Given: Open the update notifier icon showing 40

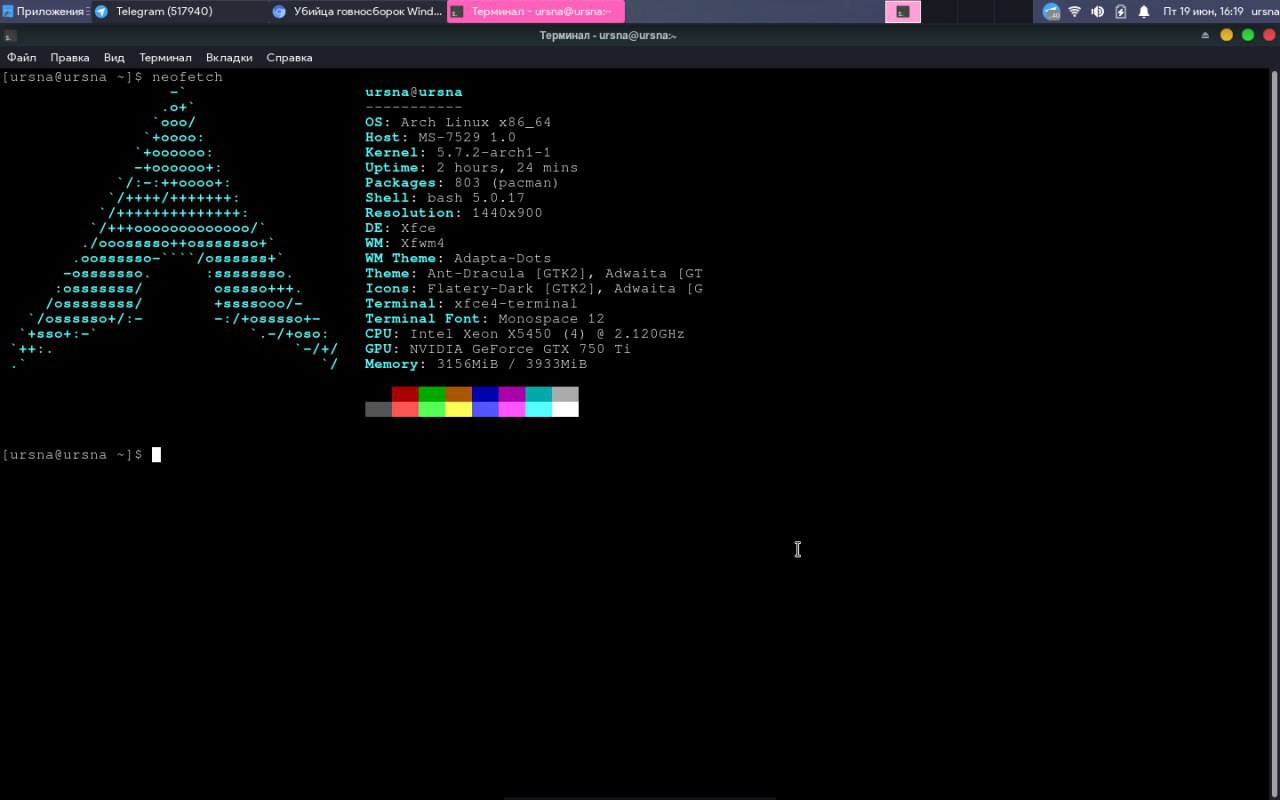Looking at the screenshot, I should pos(1051,12).
